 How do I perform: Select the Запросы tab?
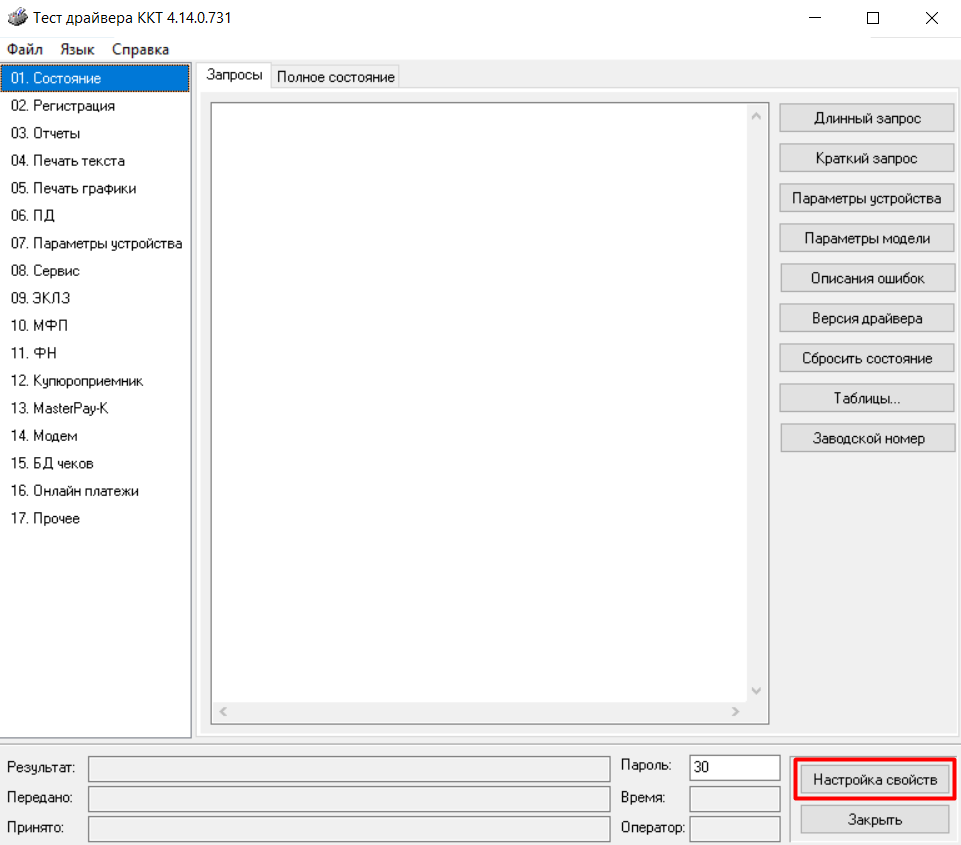point(234,76)
